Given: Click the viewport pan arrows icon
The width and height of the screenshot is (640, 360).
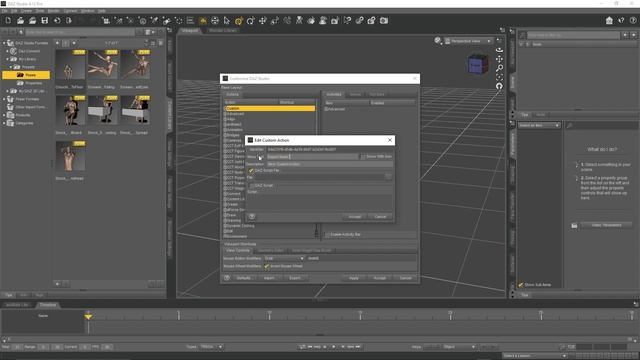Looking at the screenshot, I should [x=499, y=59].
